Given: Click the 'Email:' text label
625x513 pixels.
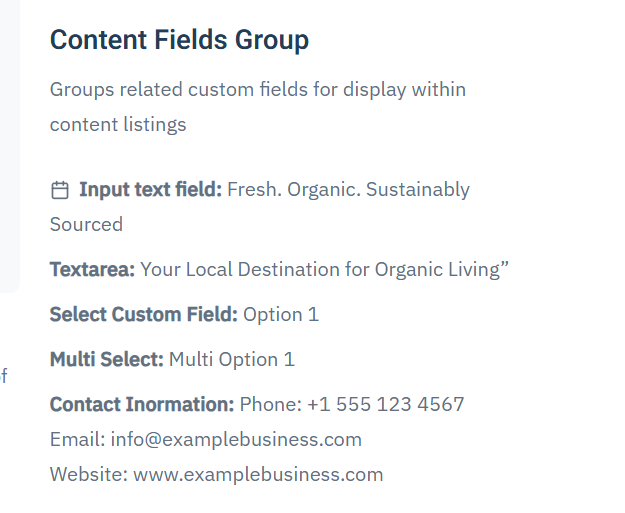Looking at the screenshot, I should (77, 439).
